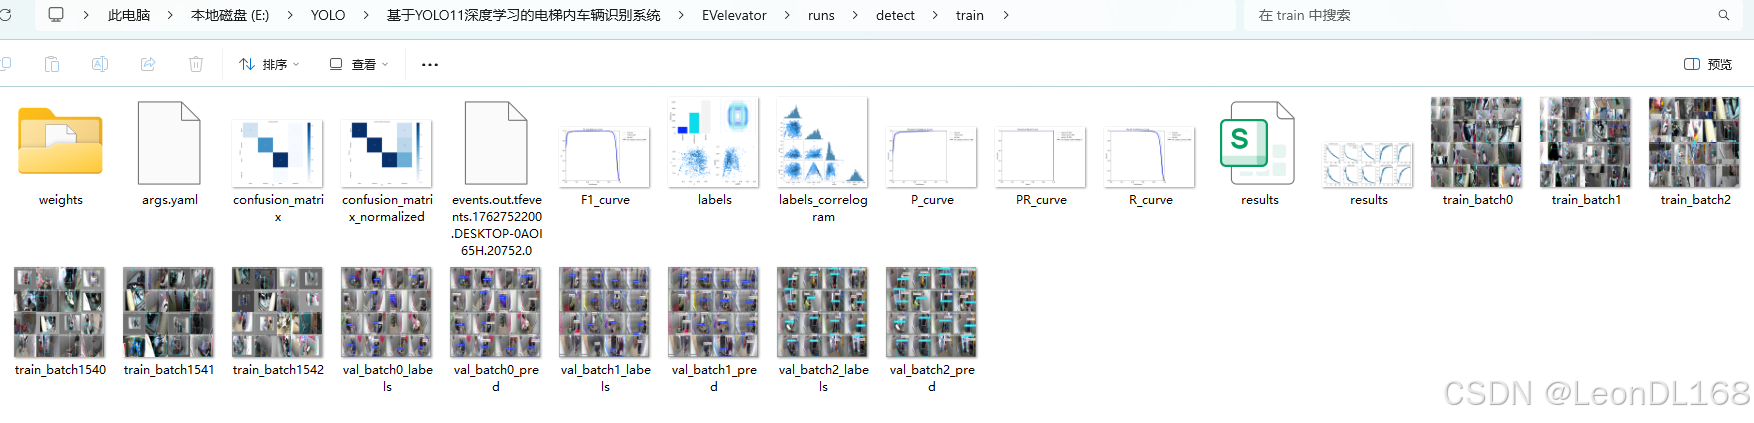Expand chevron after train breadcrumb
Viewport: 1754px width, 423px height.
click(1005, 15)
